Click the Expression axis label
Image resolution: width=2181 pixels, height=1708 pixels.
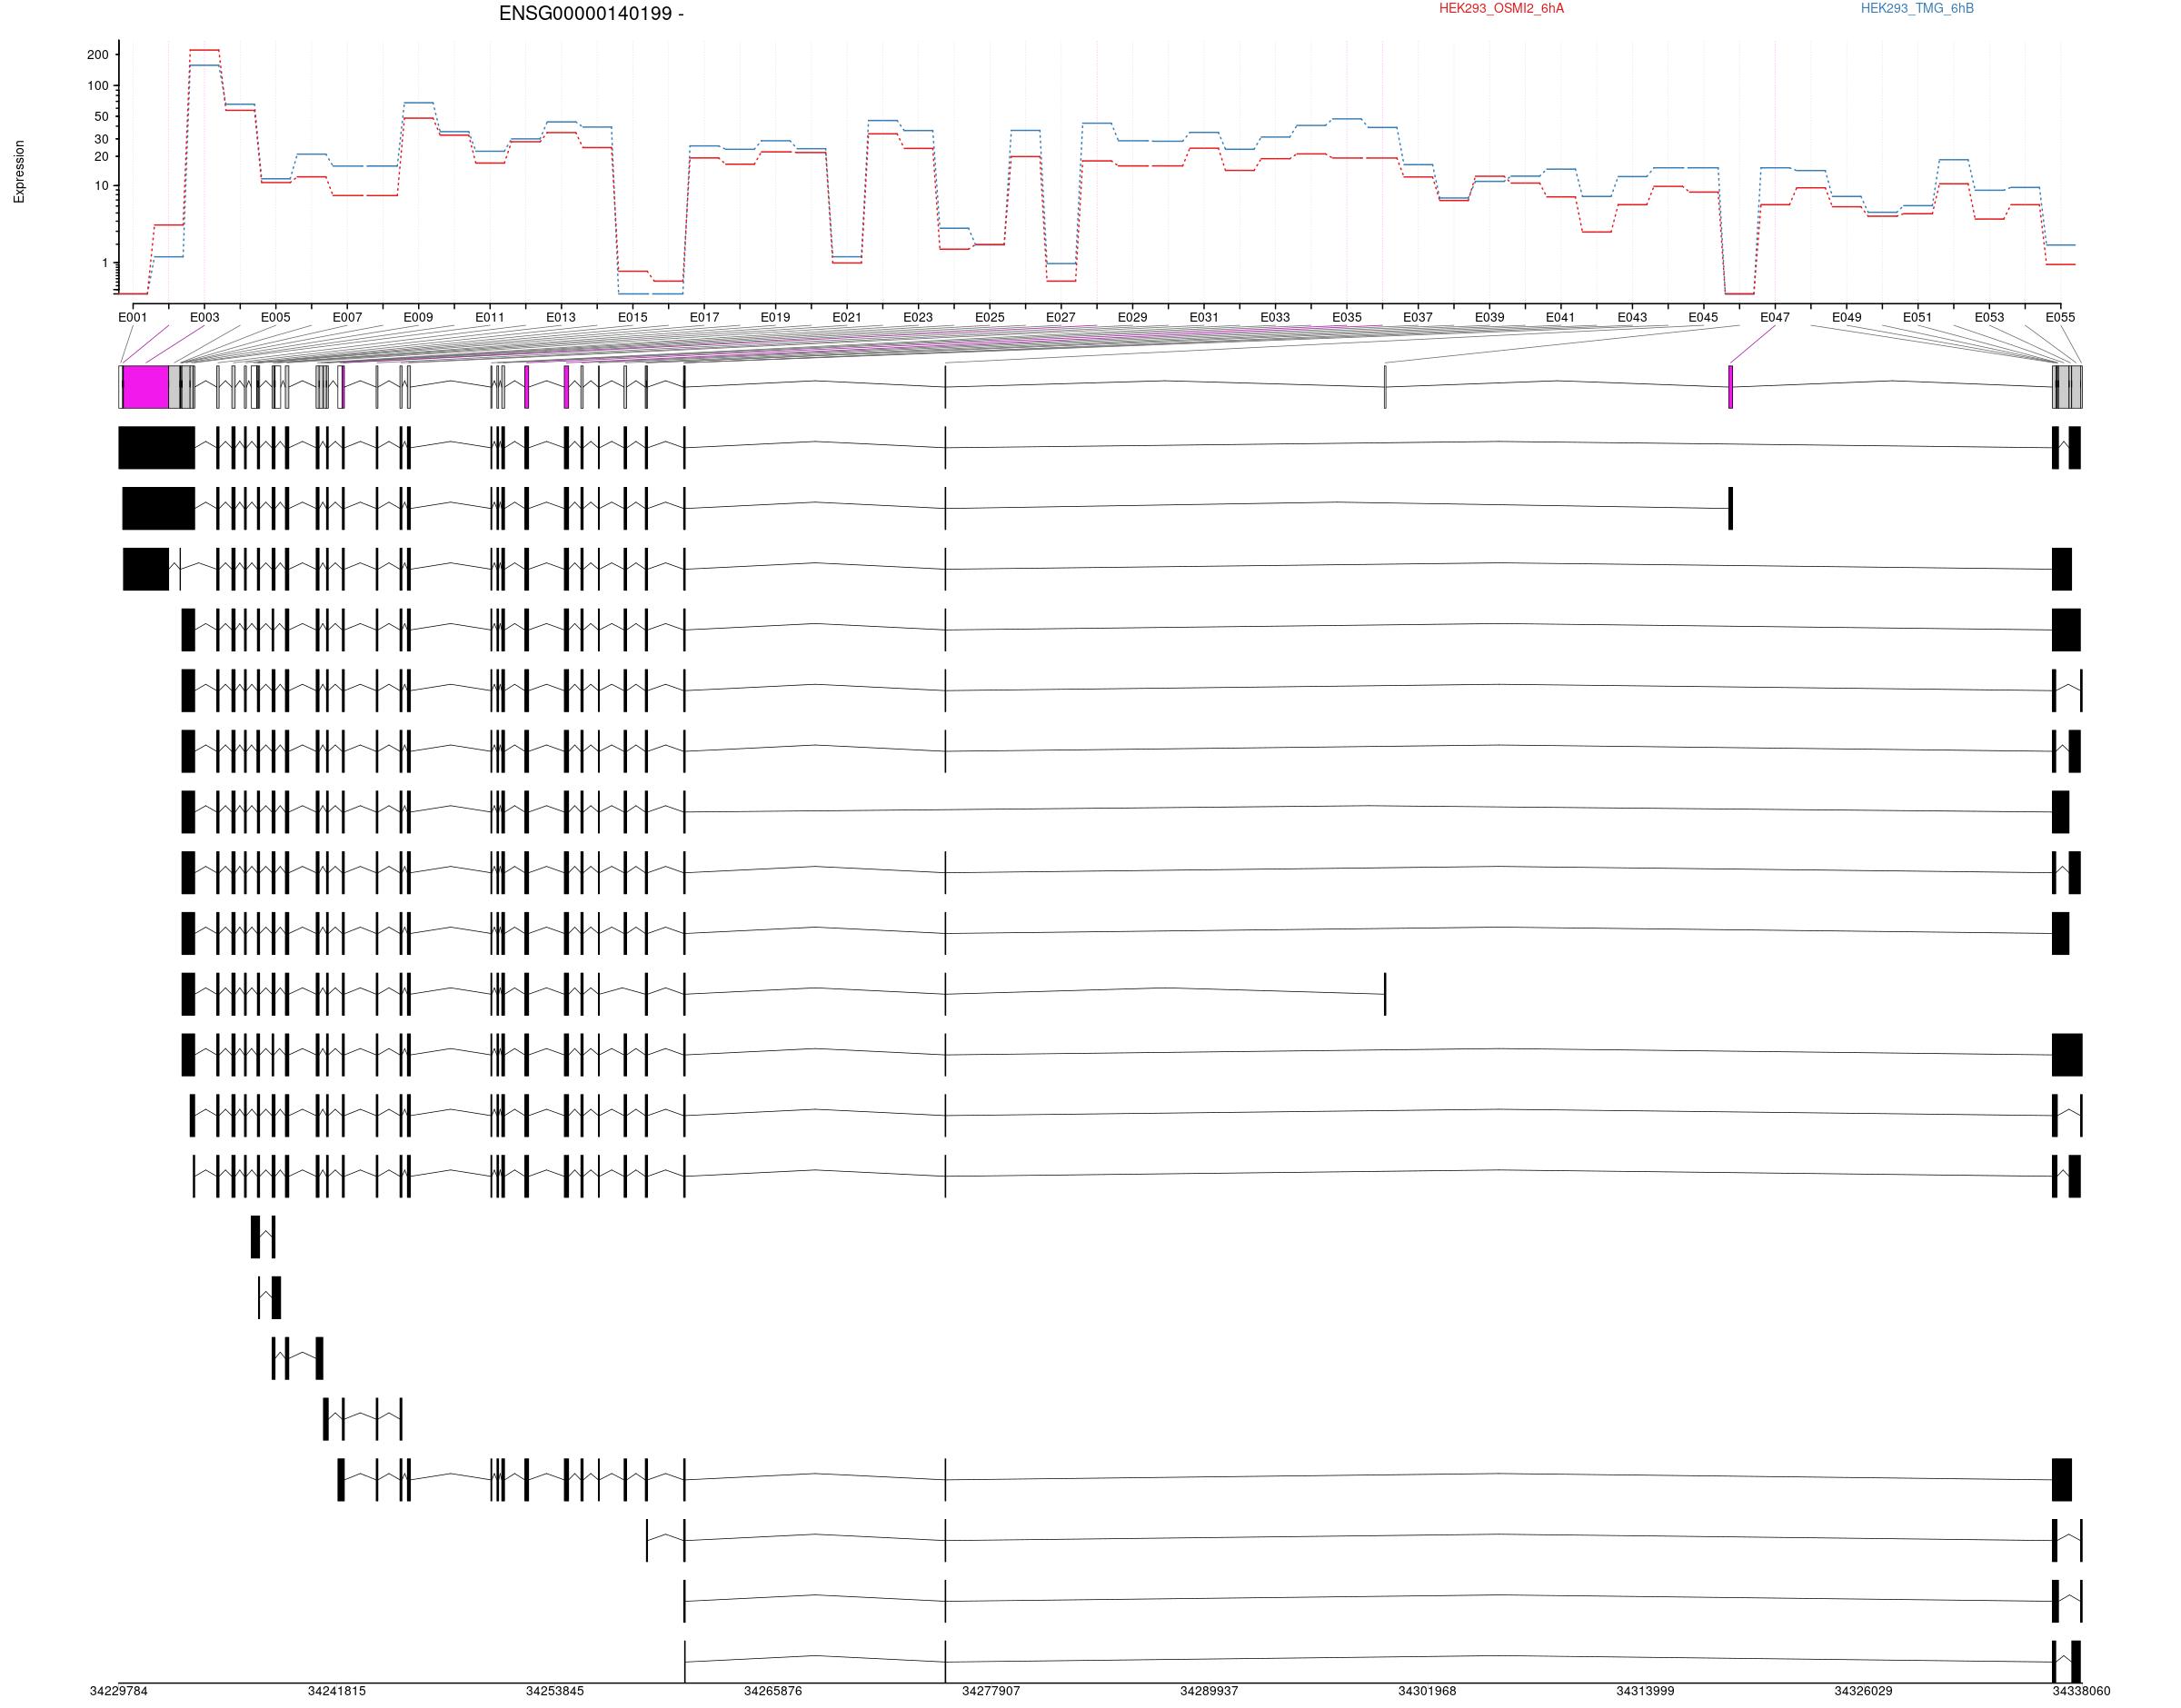pos(19,172)
